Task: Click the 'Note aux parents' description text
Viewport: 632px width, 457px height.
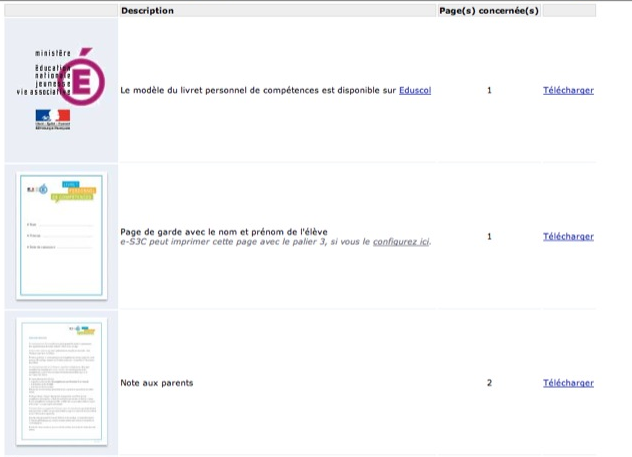Action: pos(156,383)
